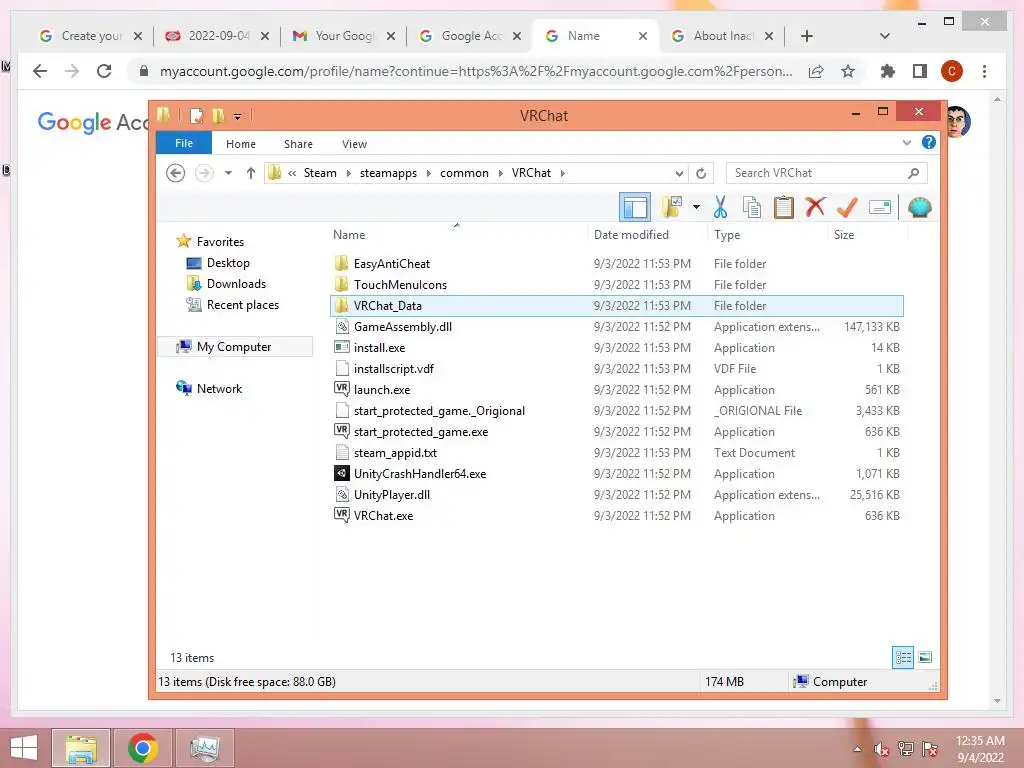Open dropdown arrow next to folder options icon
1024x768 pixels.
pos(696,208)
